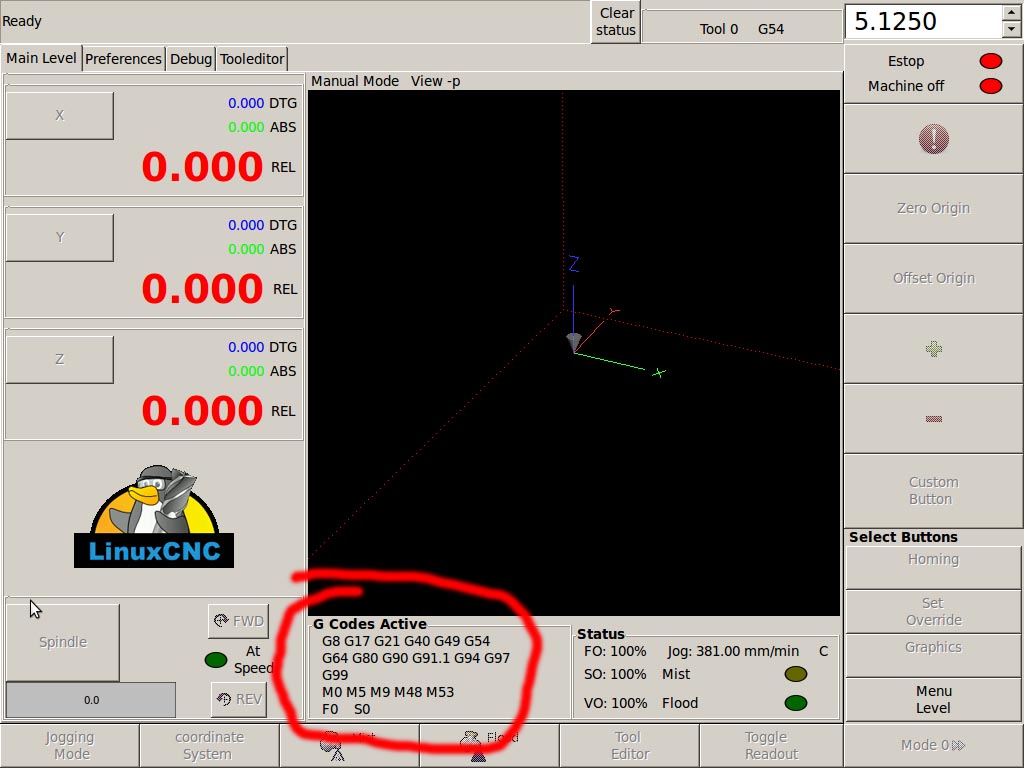The width and height of the screenshot is (1024, 768).
Task: Open the Debug tab
Action: click(x=191, y=59)
